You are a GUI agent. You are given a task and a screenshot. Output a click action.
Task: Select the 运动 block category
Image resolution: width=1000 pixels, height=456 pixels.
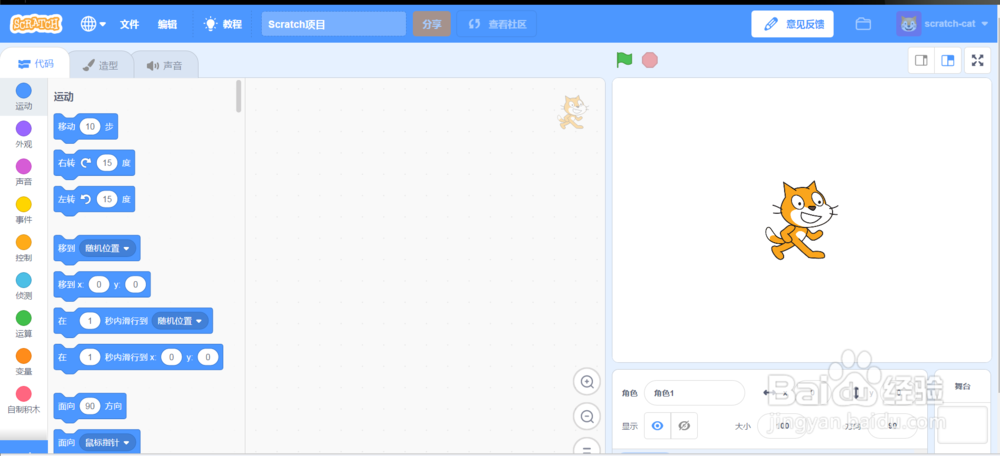(24, 96)
